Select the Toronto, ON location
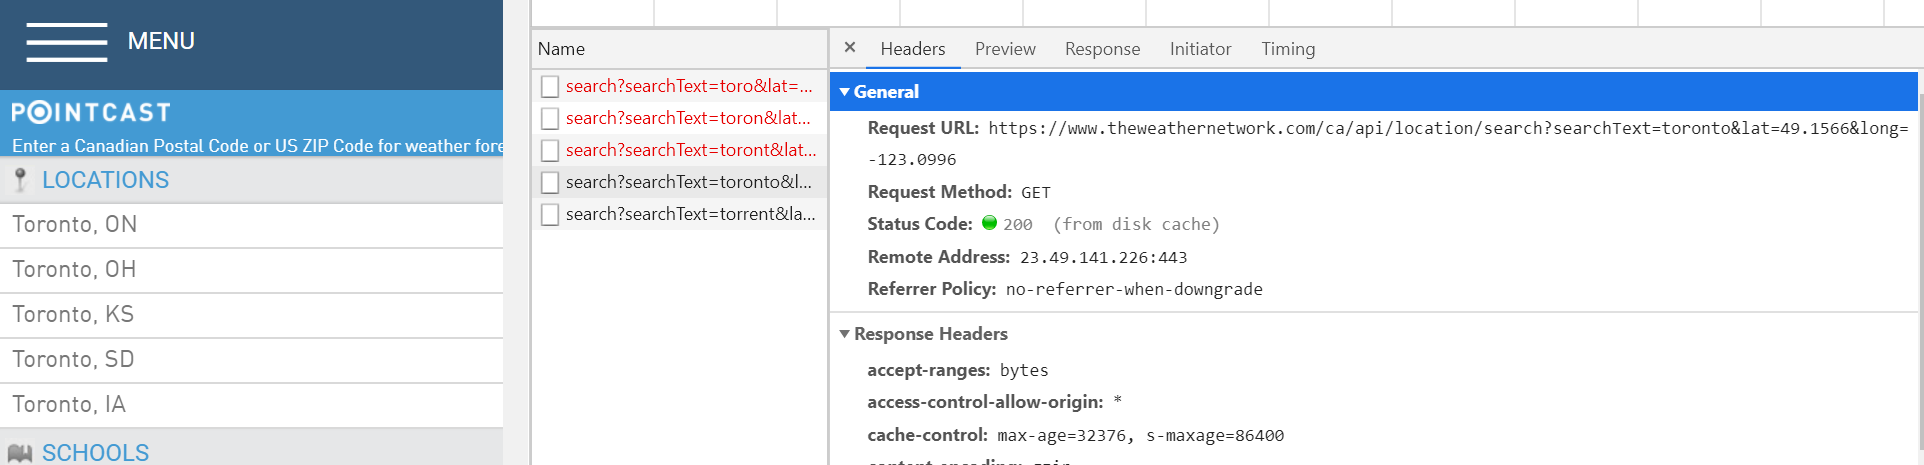1924x465 pixels. coord(251,225)
